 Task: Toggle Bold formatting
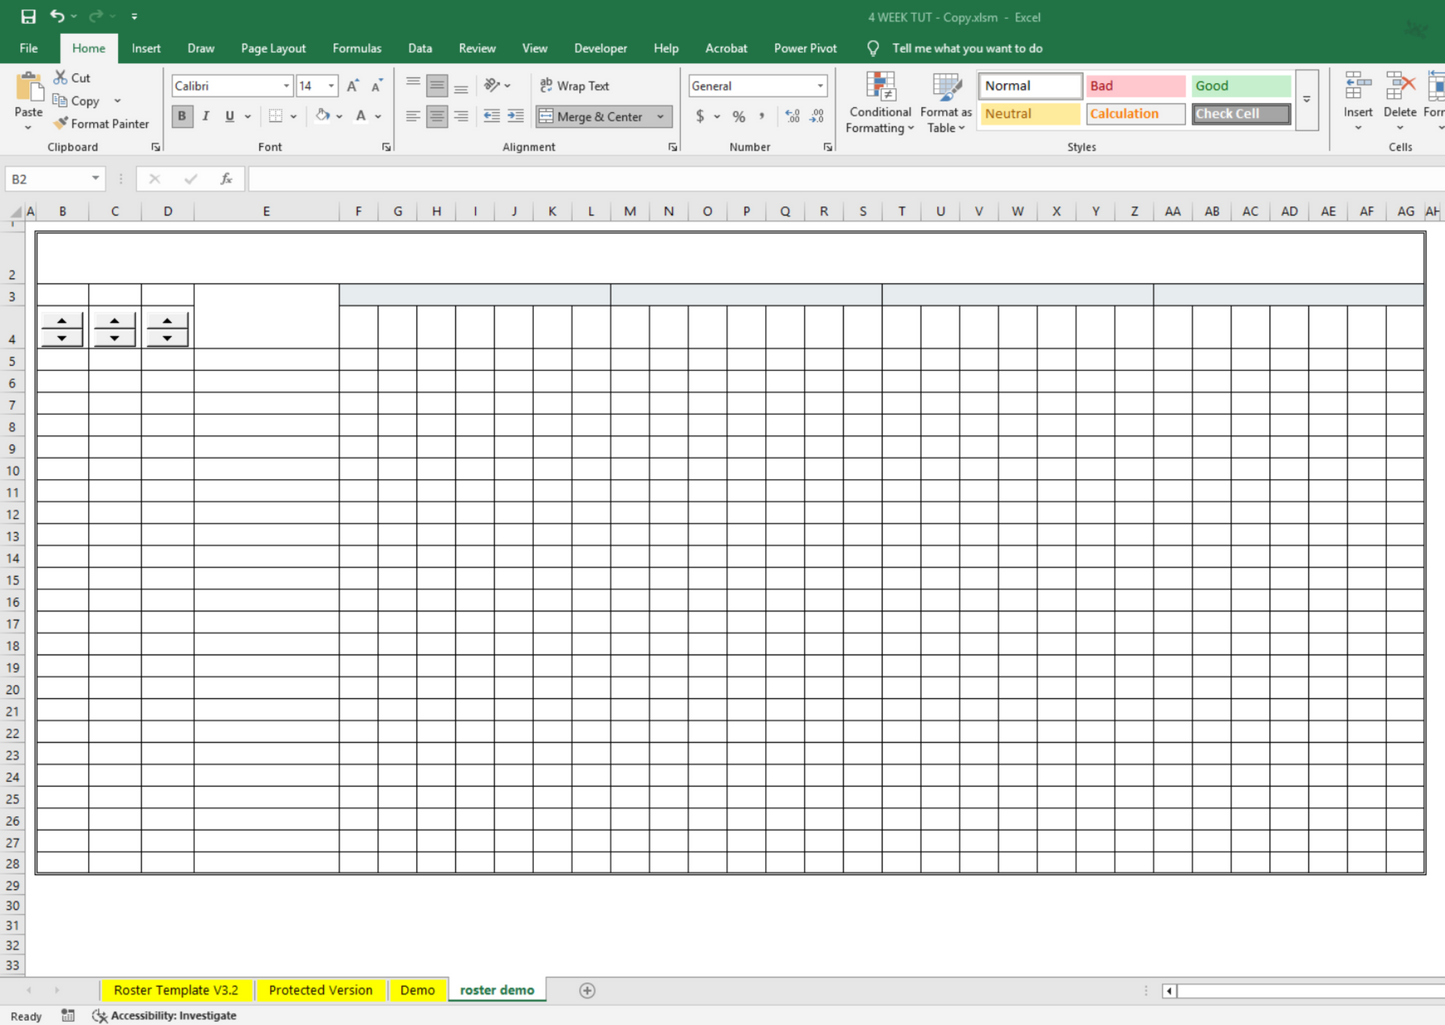182,116
